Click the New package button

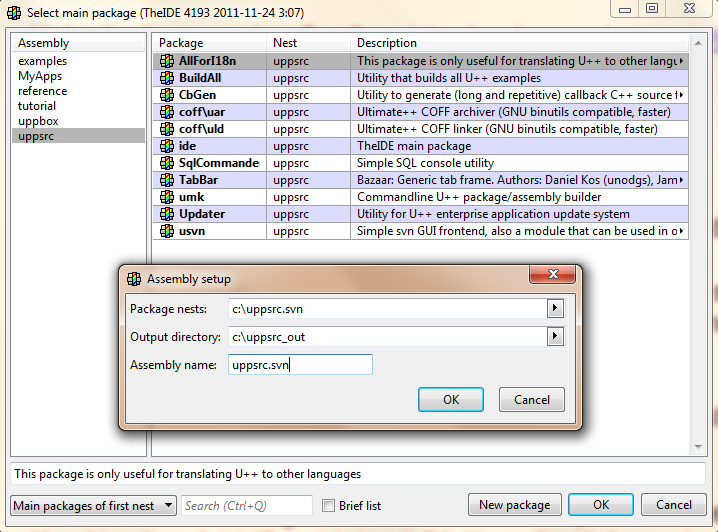(x=514, y=505)
